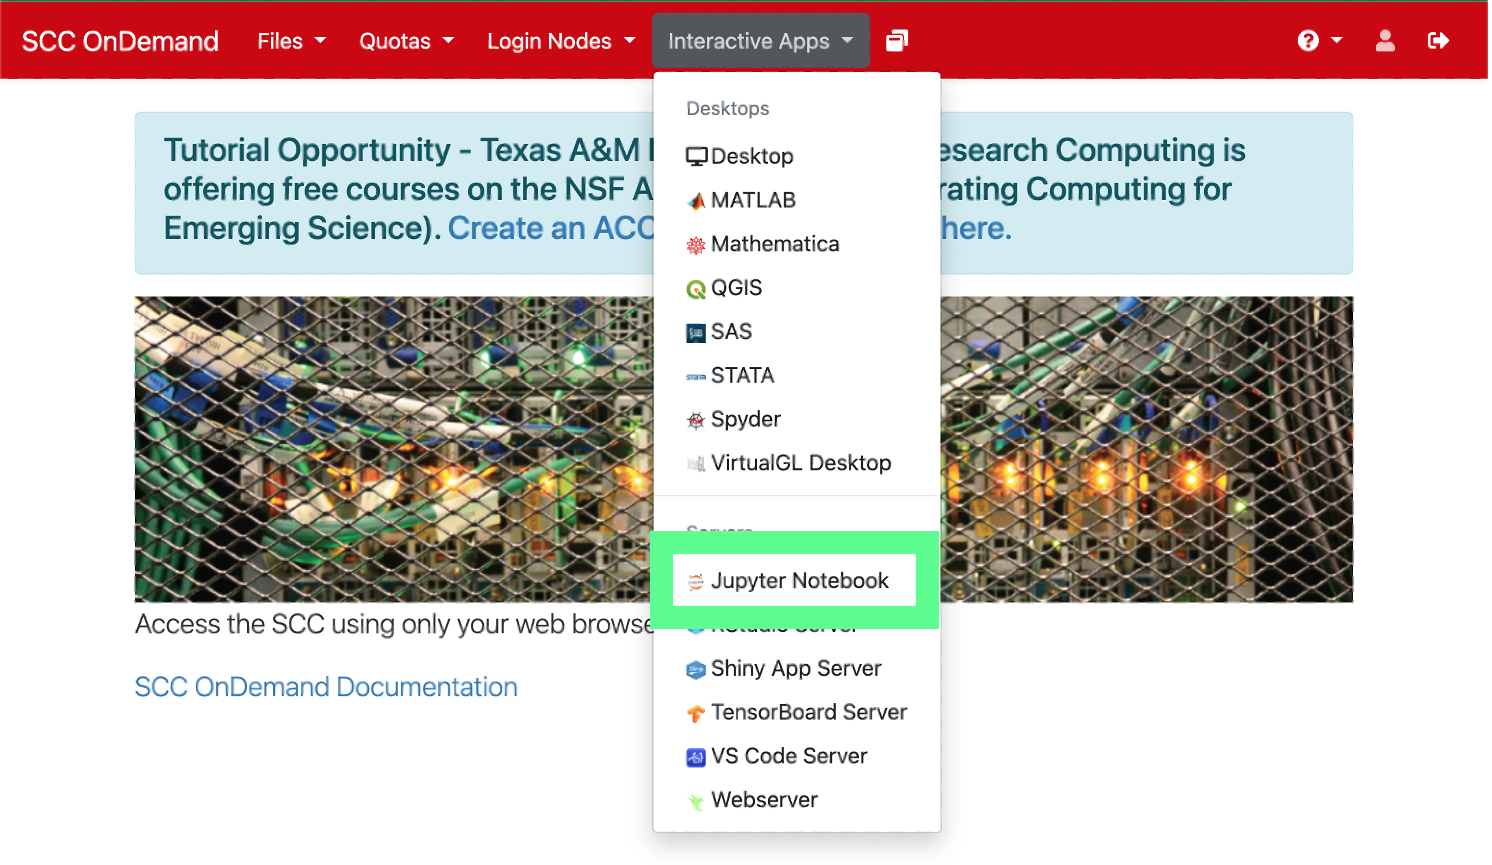Open the help question mark menu
1492x865 pixels.
pyautogui.click(x=1319, y=40)
